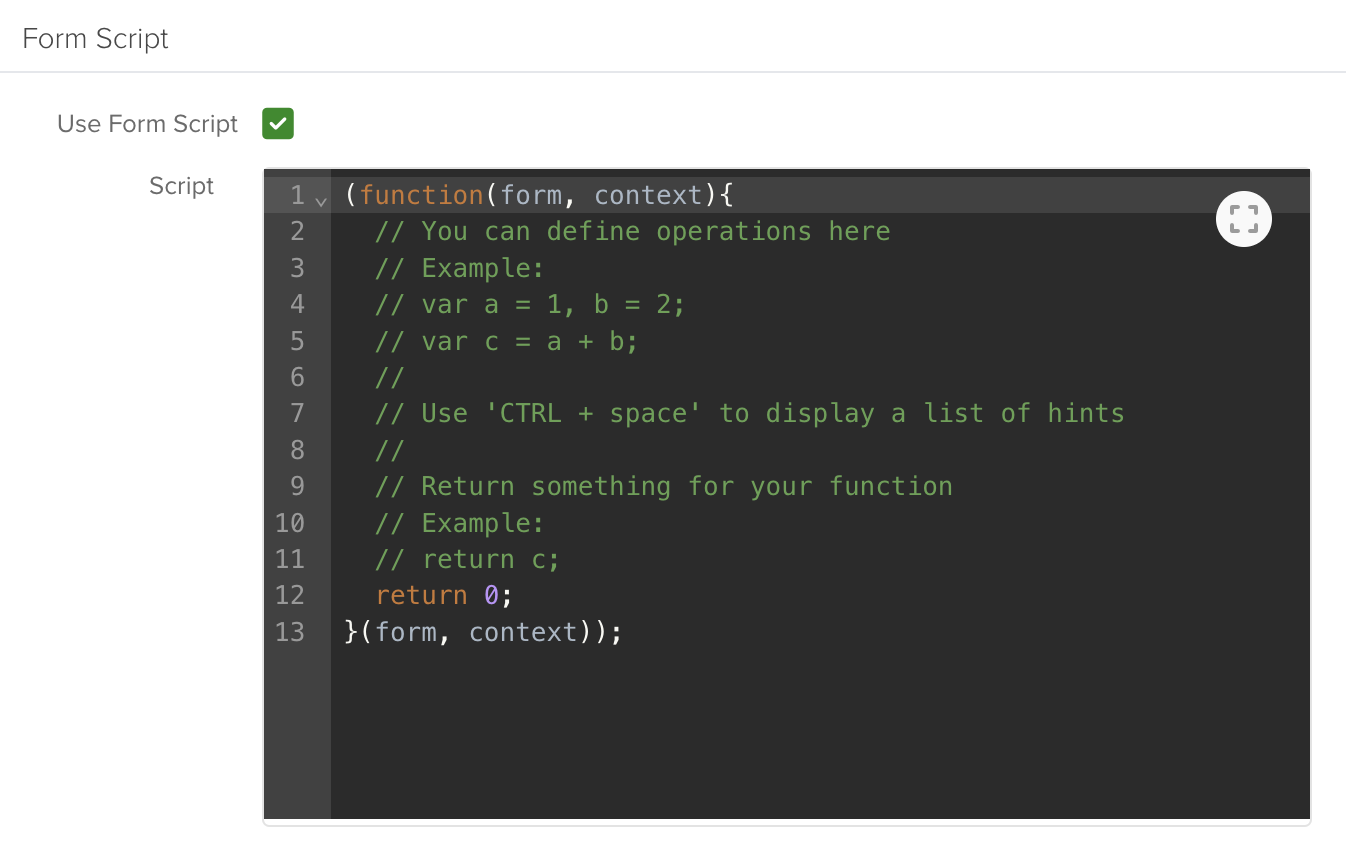This screenshot has height=846, width=1346.
Task: Click the 'return 0;' code line
Action: tap(444, 595)
